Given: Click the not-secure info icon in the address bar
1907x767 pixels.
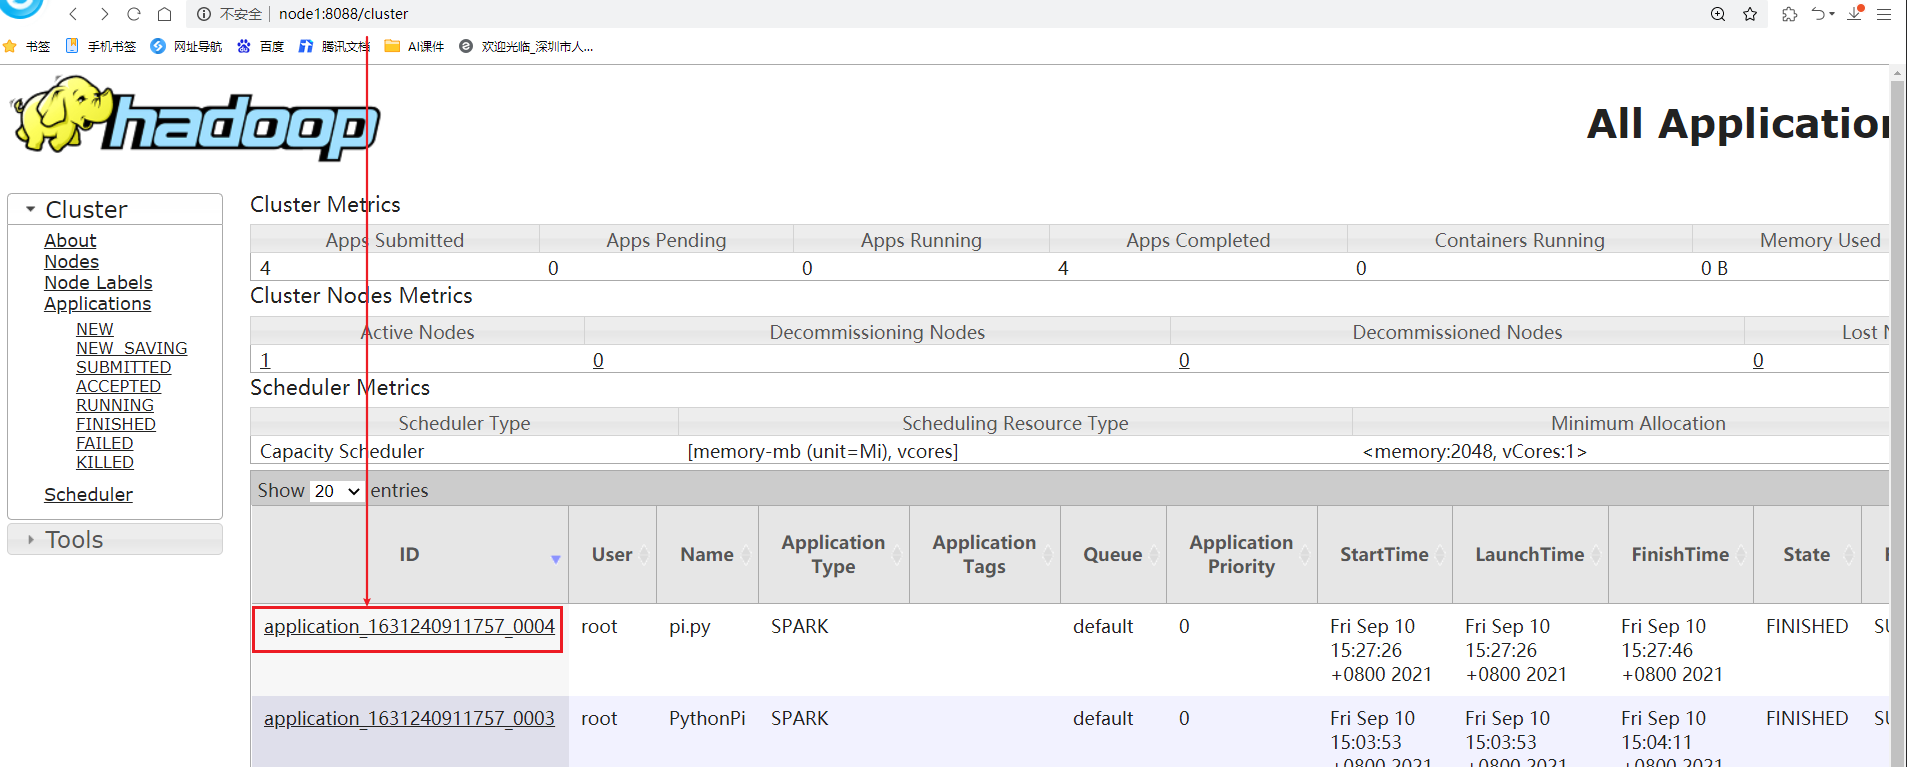Looking at the screenshot, I should pyautogui.click(x=204, y=14).
